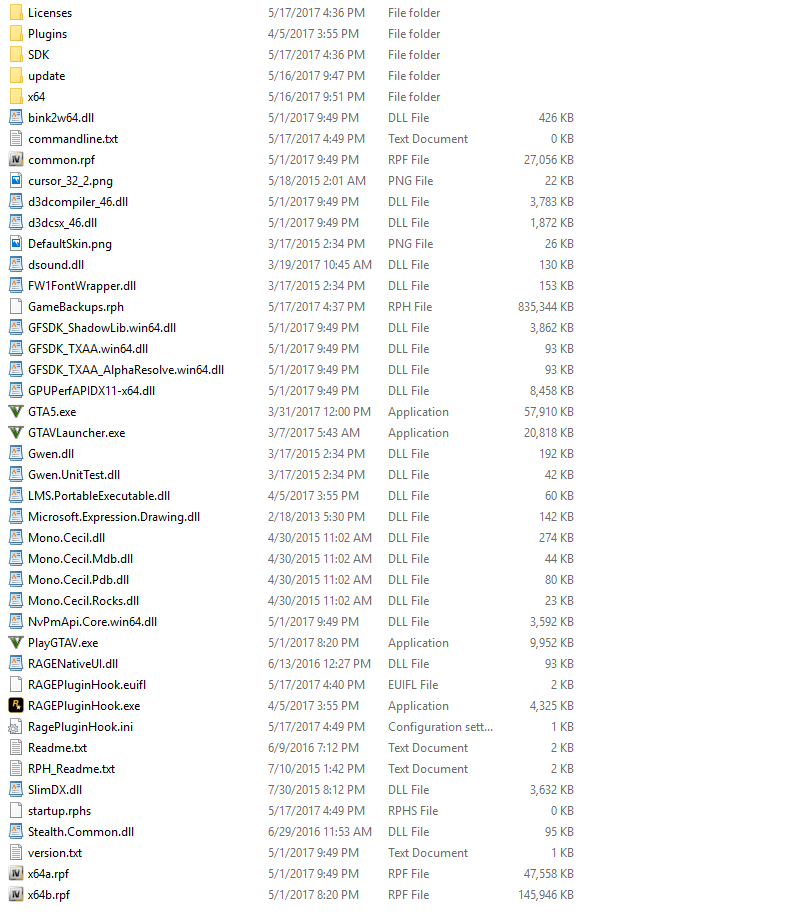Click date 6/9/2016 7:12 PM
Screen dimensions: 808x915
tap(313, 748)
